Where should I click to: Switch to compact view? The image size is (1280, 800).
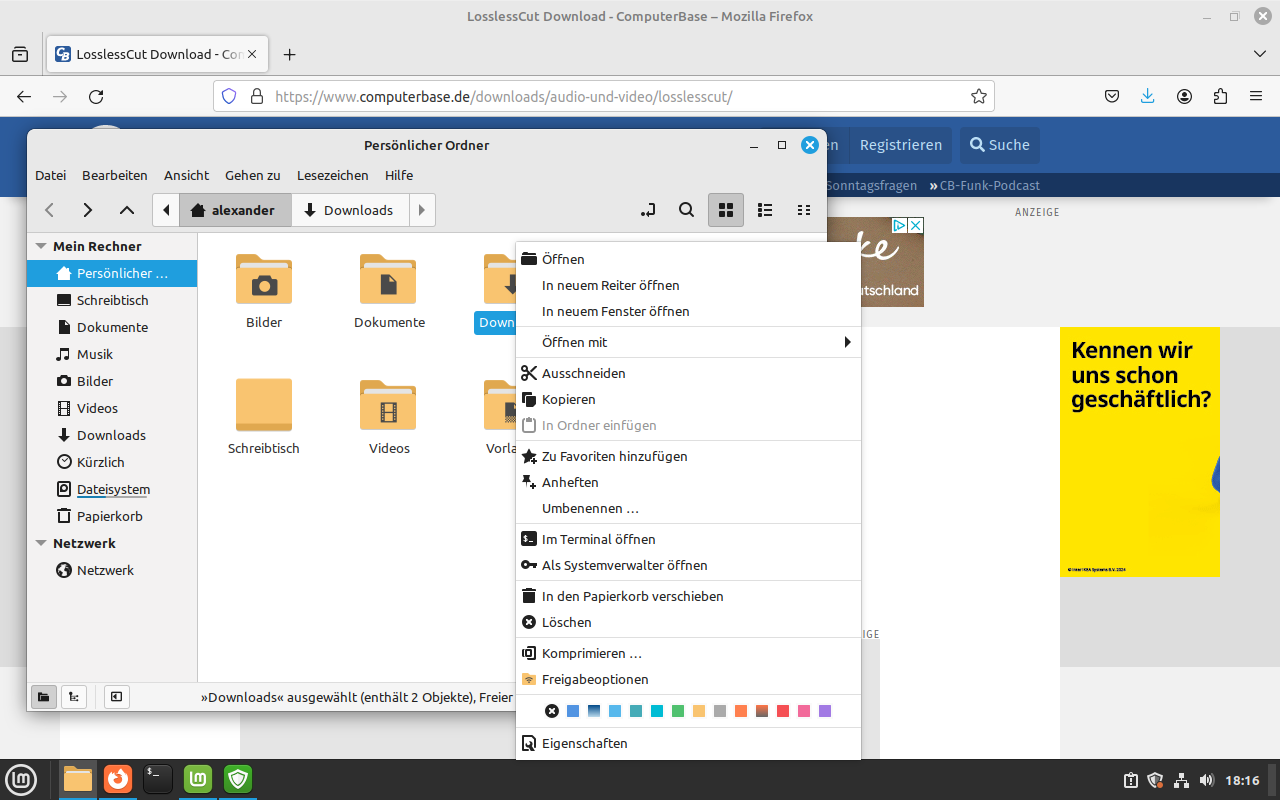803,210
